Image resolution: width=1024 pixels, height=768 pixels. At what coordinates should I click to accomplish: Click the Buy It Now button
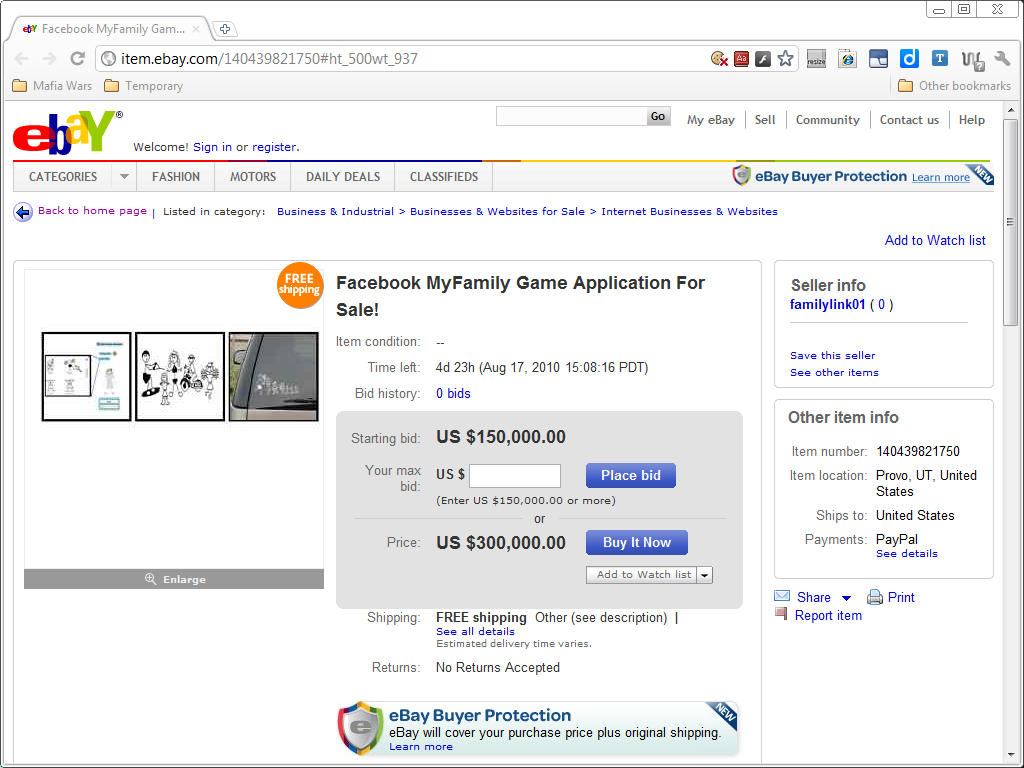point(637,542)
